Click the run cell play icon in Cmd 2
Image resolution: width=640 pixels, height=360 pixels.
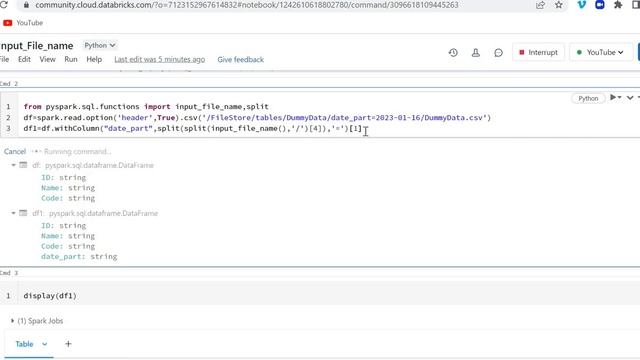[x=613, y=98]
